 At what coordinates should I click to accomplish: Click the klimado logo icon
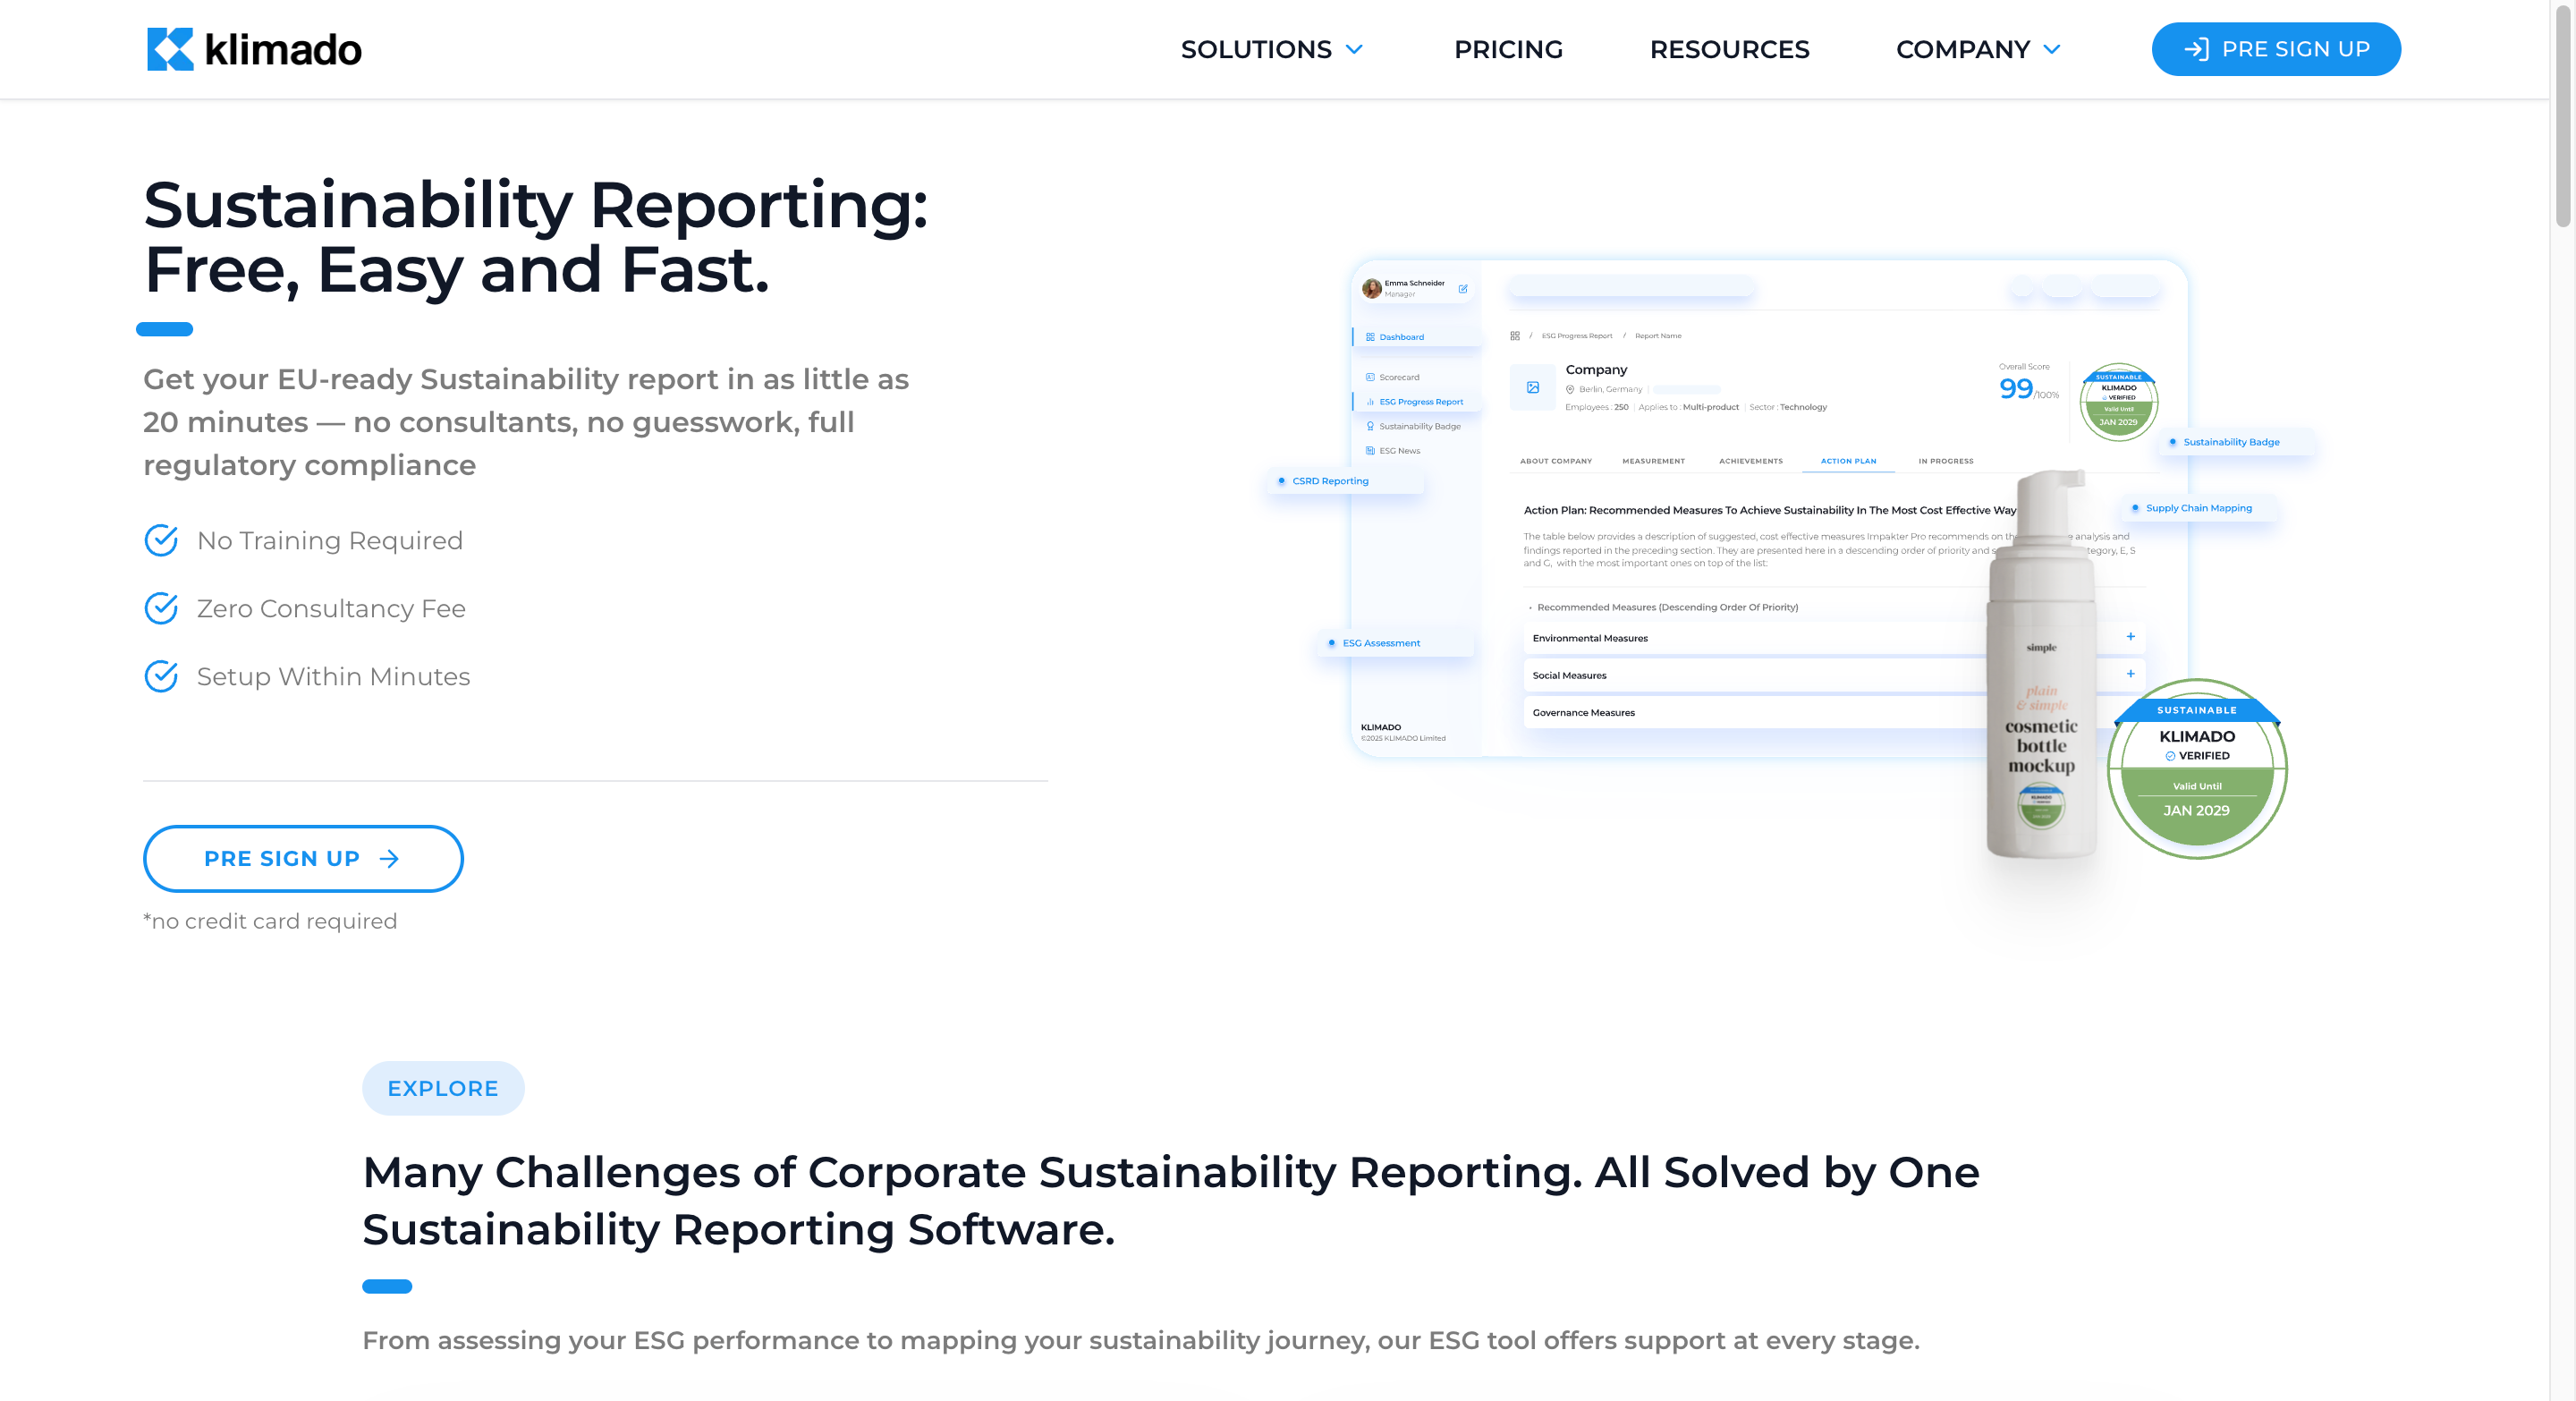(170, 49)
